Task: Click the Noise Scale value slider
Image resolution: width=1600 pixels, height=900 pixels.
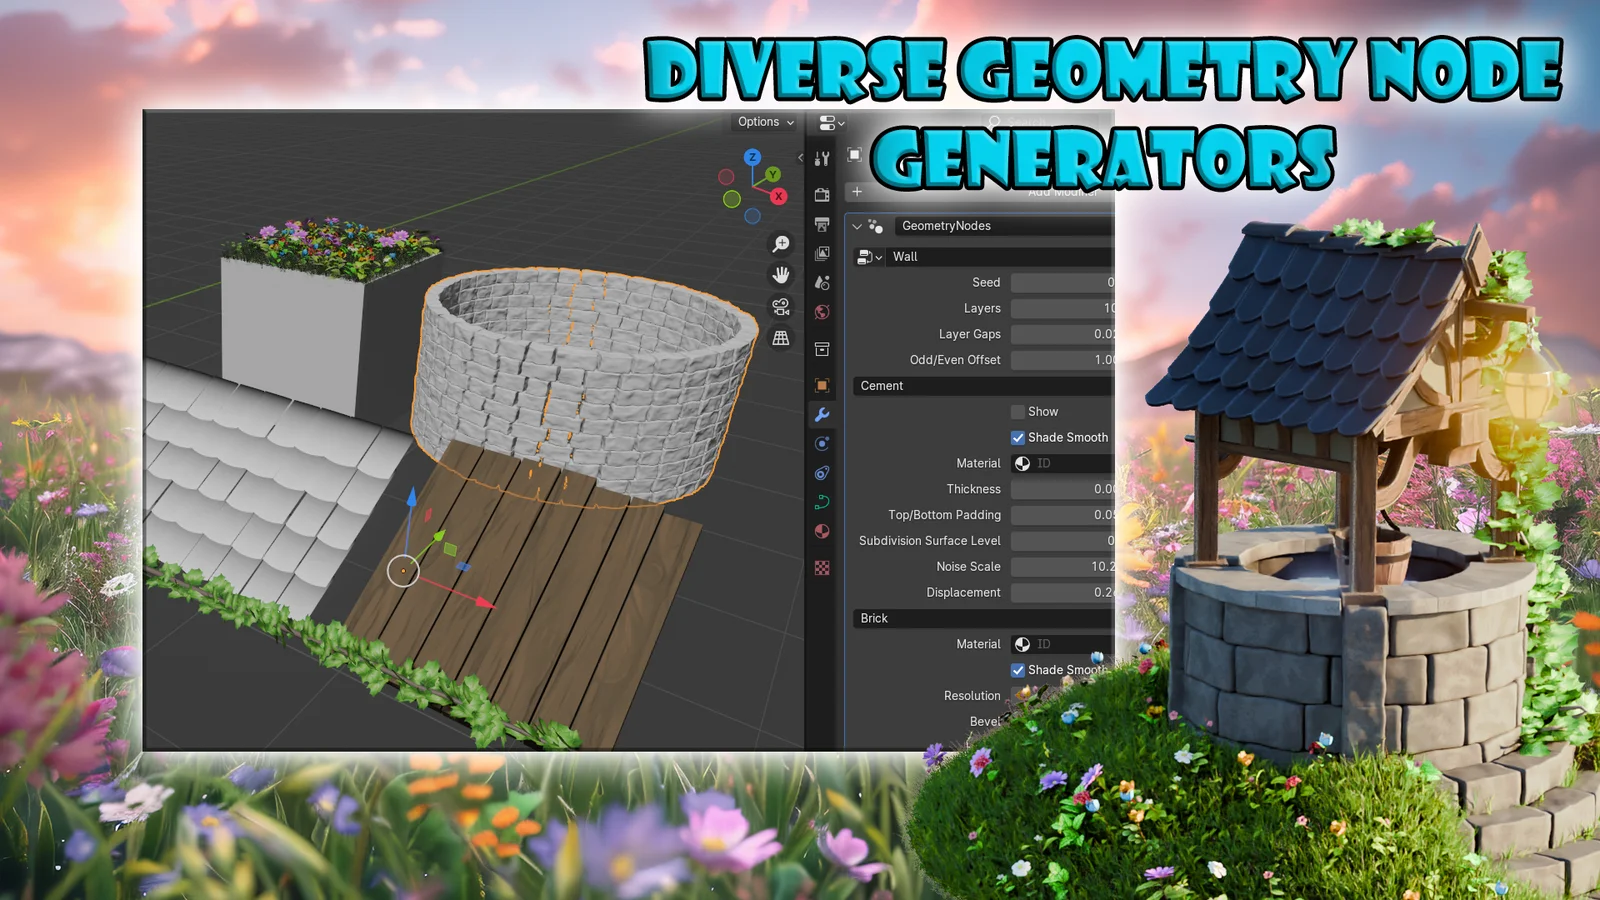Action: point(1065,566)
